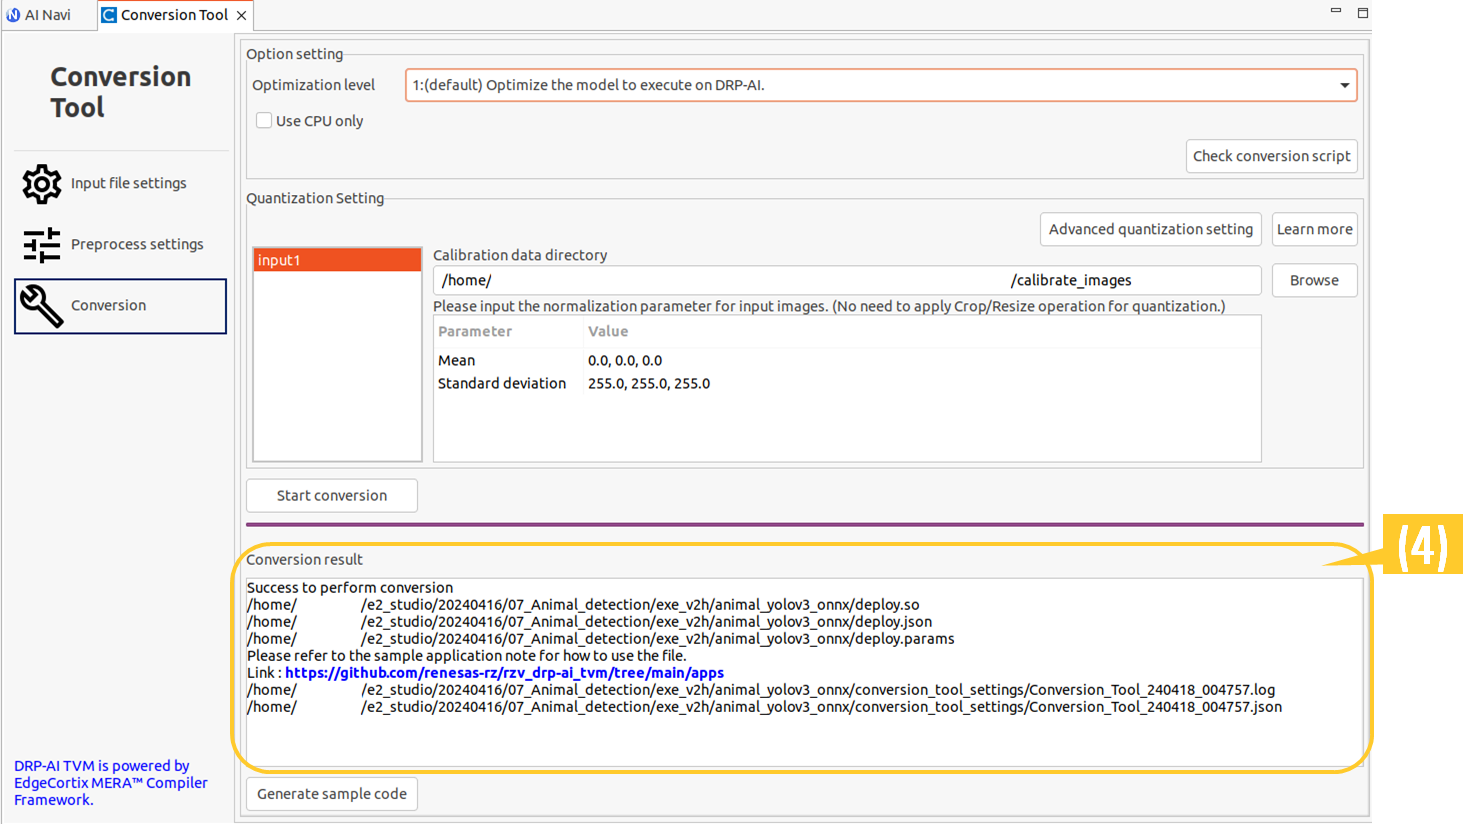The image size is (1482, 824).
Task: Click the Learn more button
Action: tap(1314, 229)
